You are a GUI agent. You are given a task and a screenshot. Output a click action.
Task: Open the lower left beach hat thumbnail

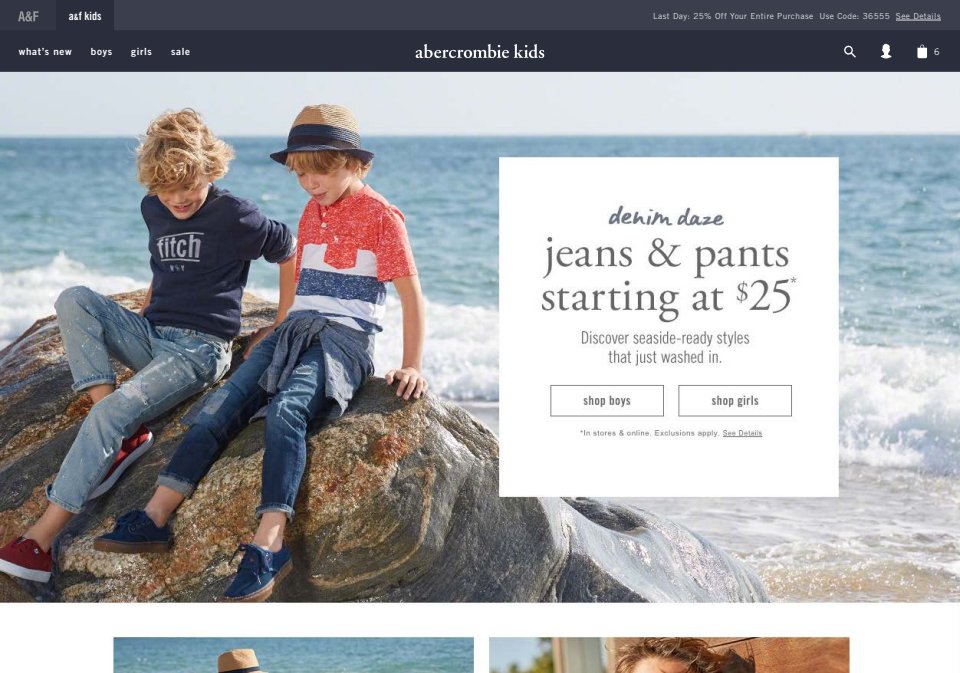[293, 655]
